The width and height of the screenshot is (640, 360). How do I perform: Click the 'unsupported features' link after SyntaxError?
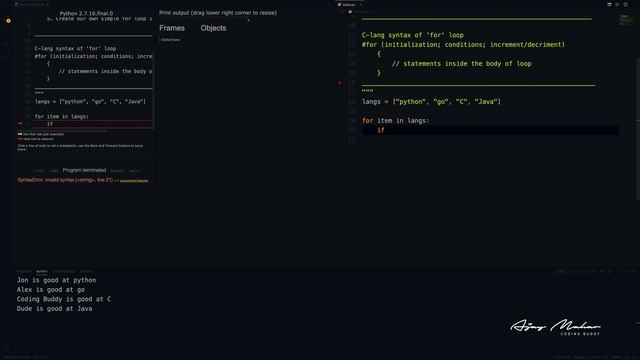pos(134,180)
